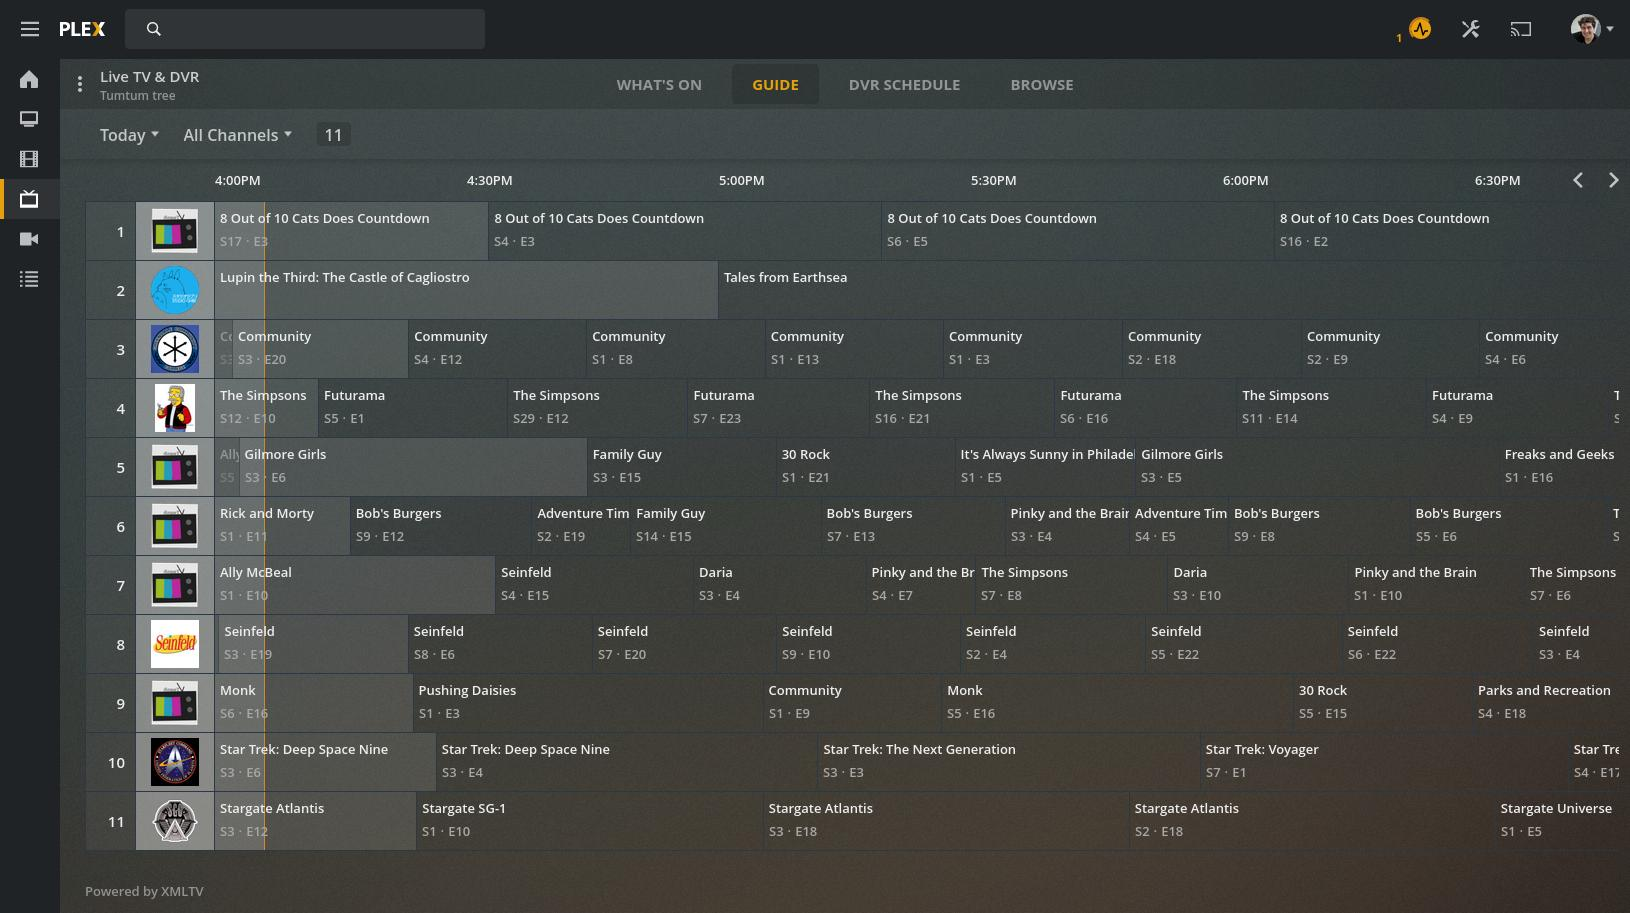The image size is (1630, 913).
Task: Open Futurama S5 E1 program
Action: click(413, 408)
